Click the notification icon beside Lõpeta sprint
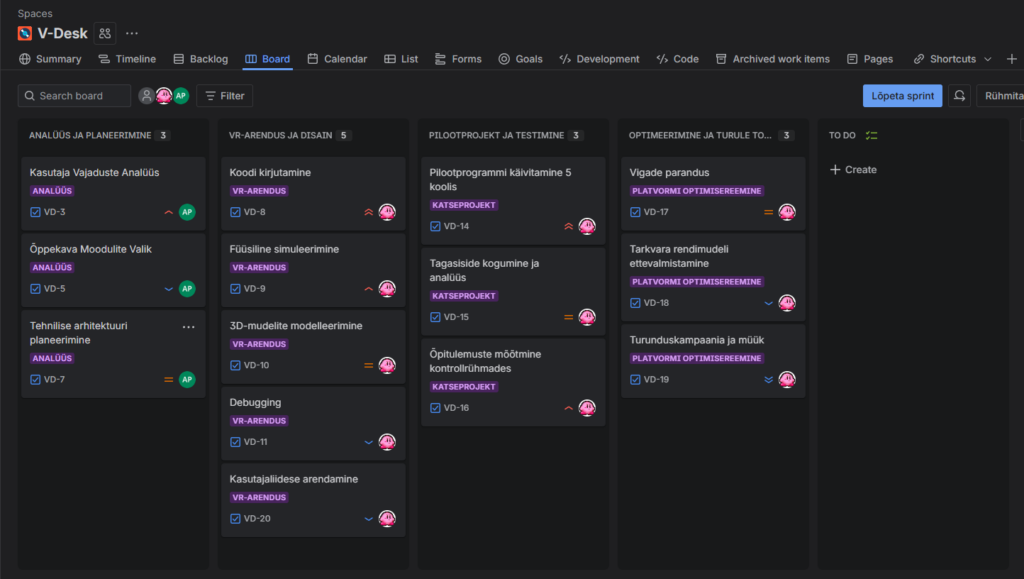1024x579 pixels. tap(960, 96)
